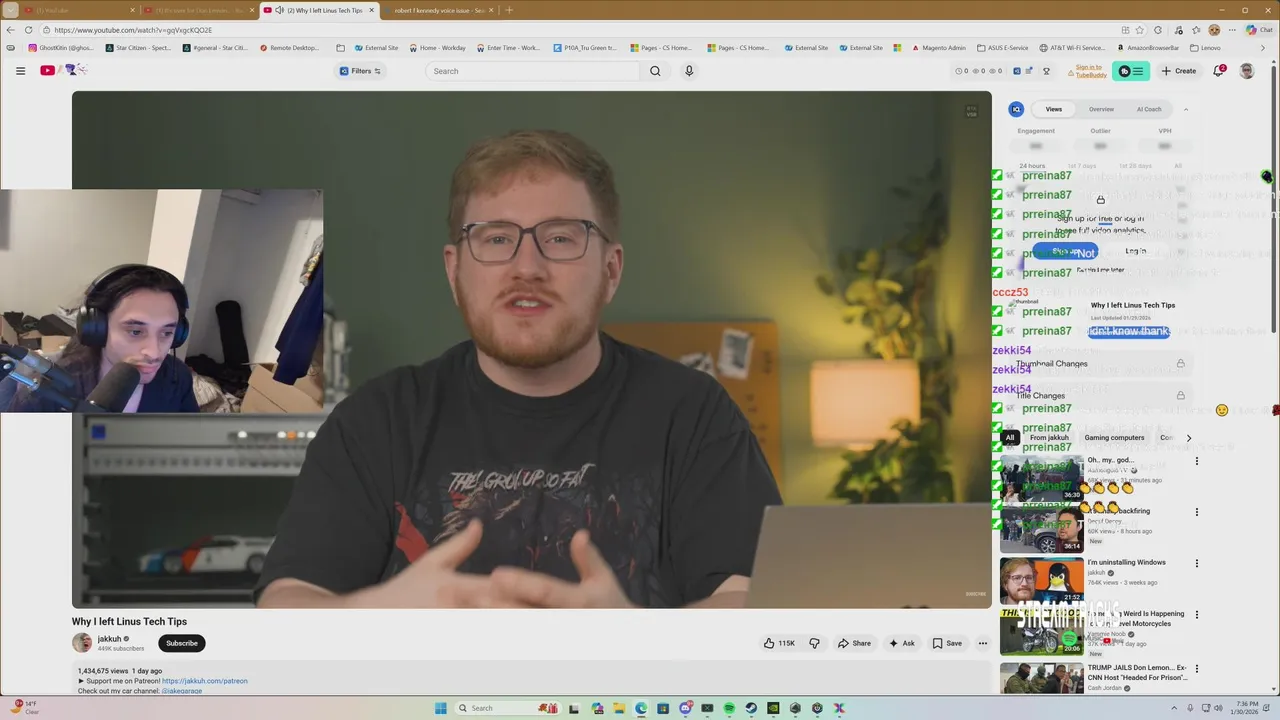The width and height of the screenshot is (1280, 720).
Task: Click the Share button
Action: [854, 643]
